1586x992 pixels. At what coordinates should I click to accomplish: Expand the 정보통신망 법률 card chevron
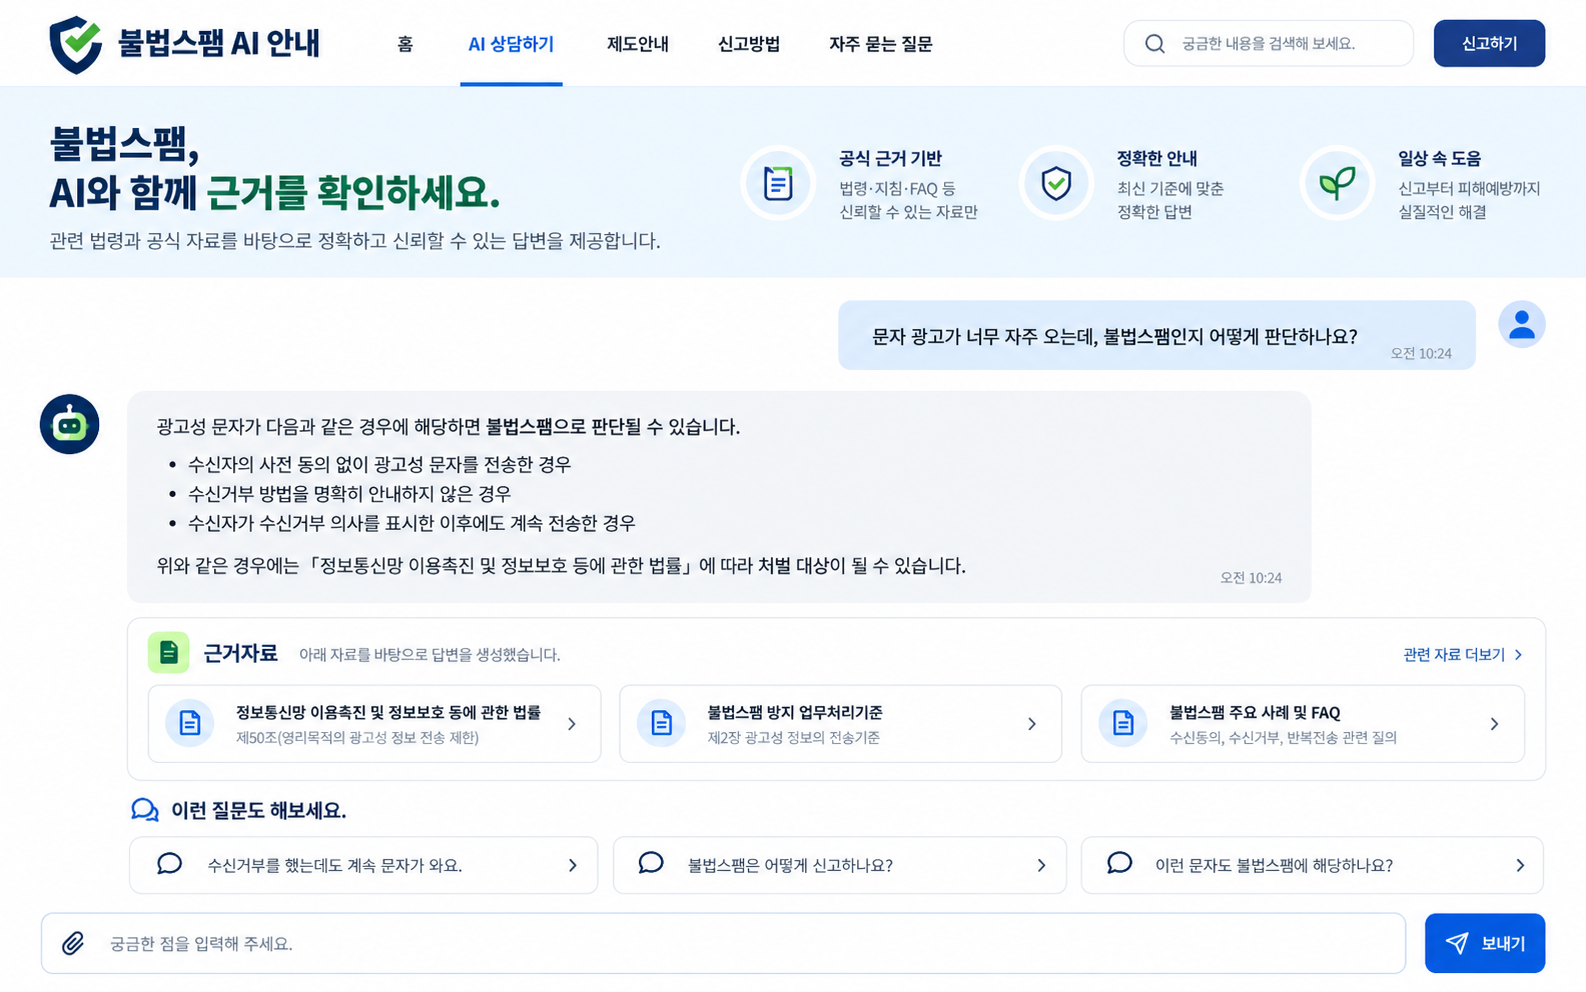coord(572,724)
